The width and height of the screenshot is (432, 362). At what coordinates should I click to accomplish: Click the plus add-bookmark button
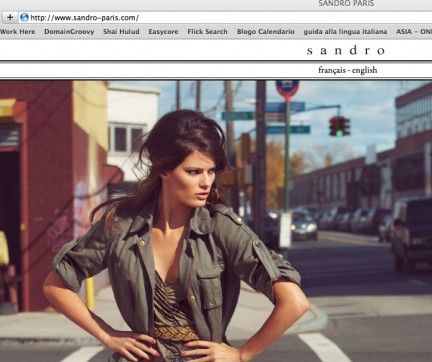pyautogui.click(x=9, y=17)
